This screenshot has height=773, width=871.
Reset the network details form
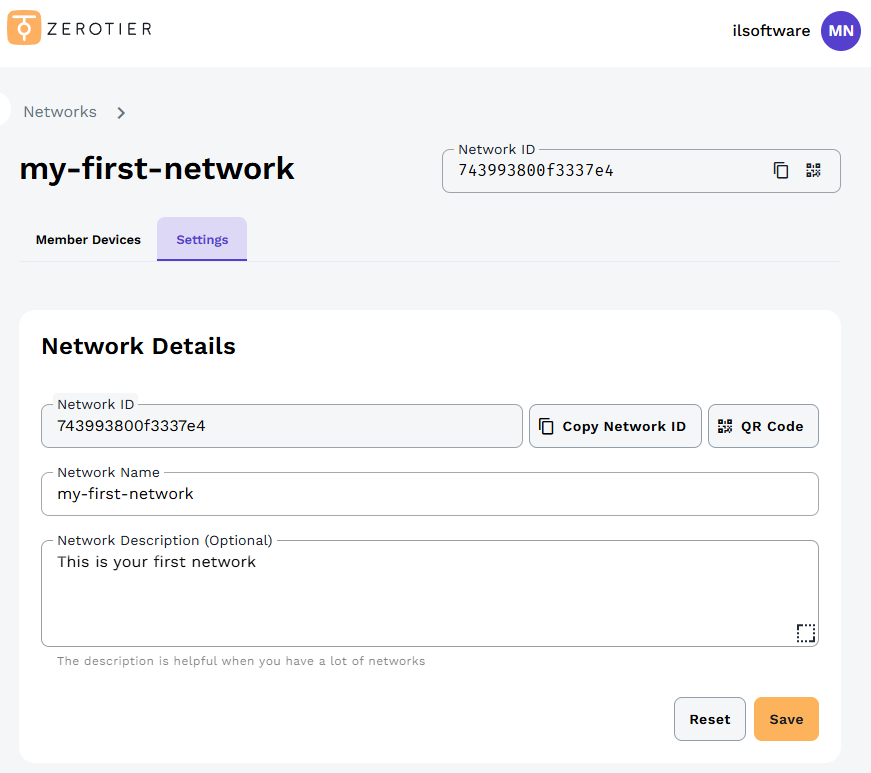[709, 719]
